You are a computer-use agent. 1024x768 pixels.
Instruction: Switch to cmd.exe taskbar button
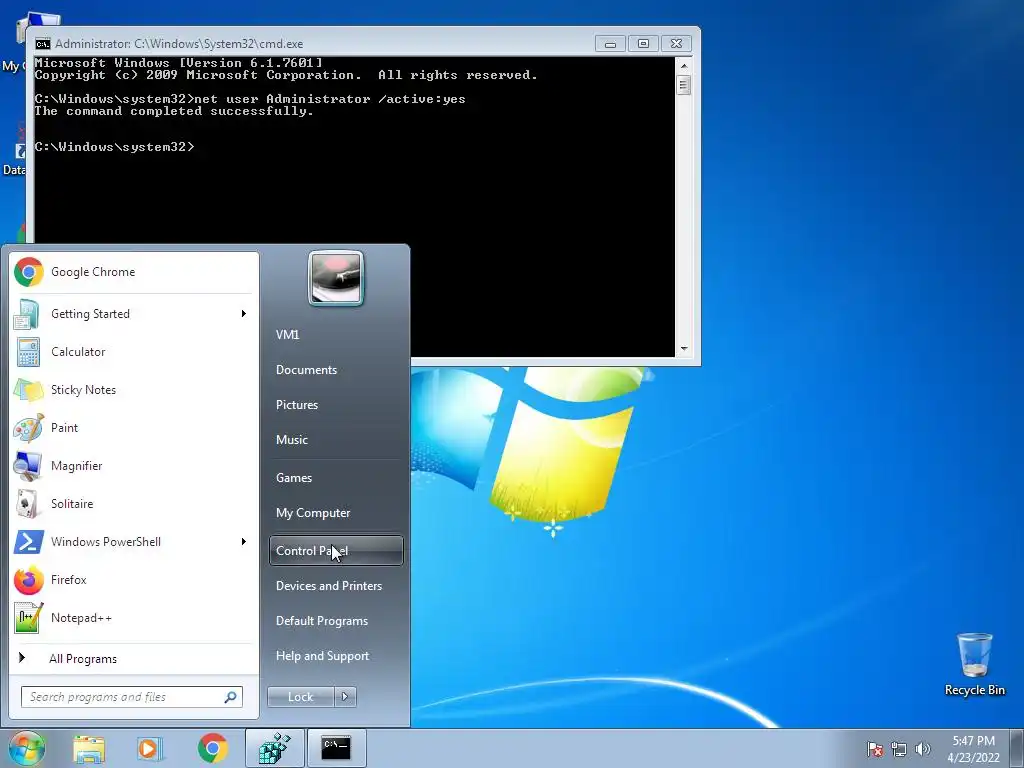pyautogui.click(x=336, y=748)
